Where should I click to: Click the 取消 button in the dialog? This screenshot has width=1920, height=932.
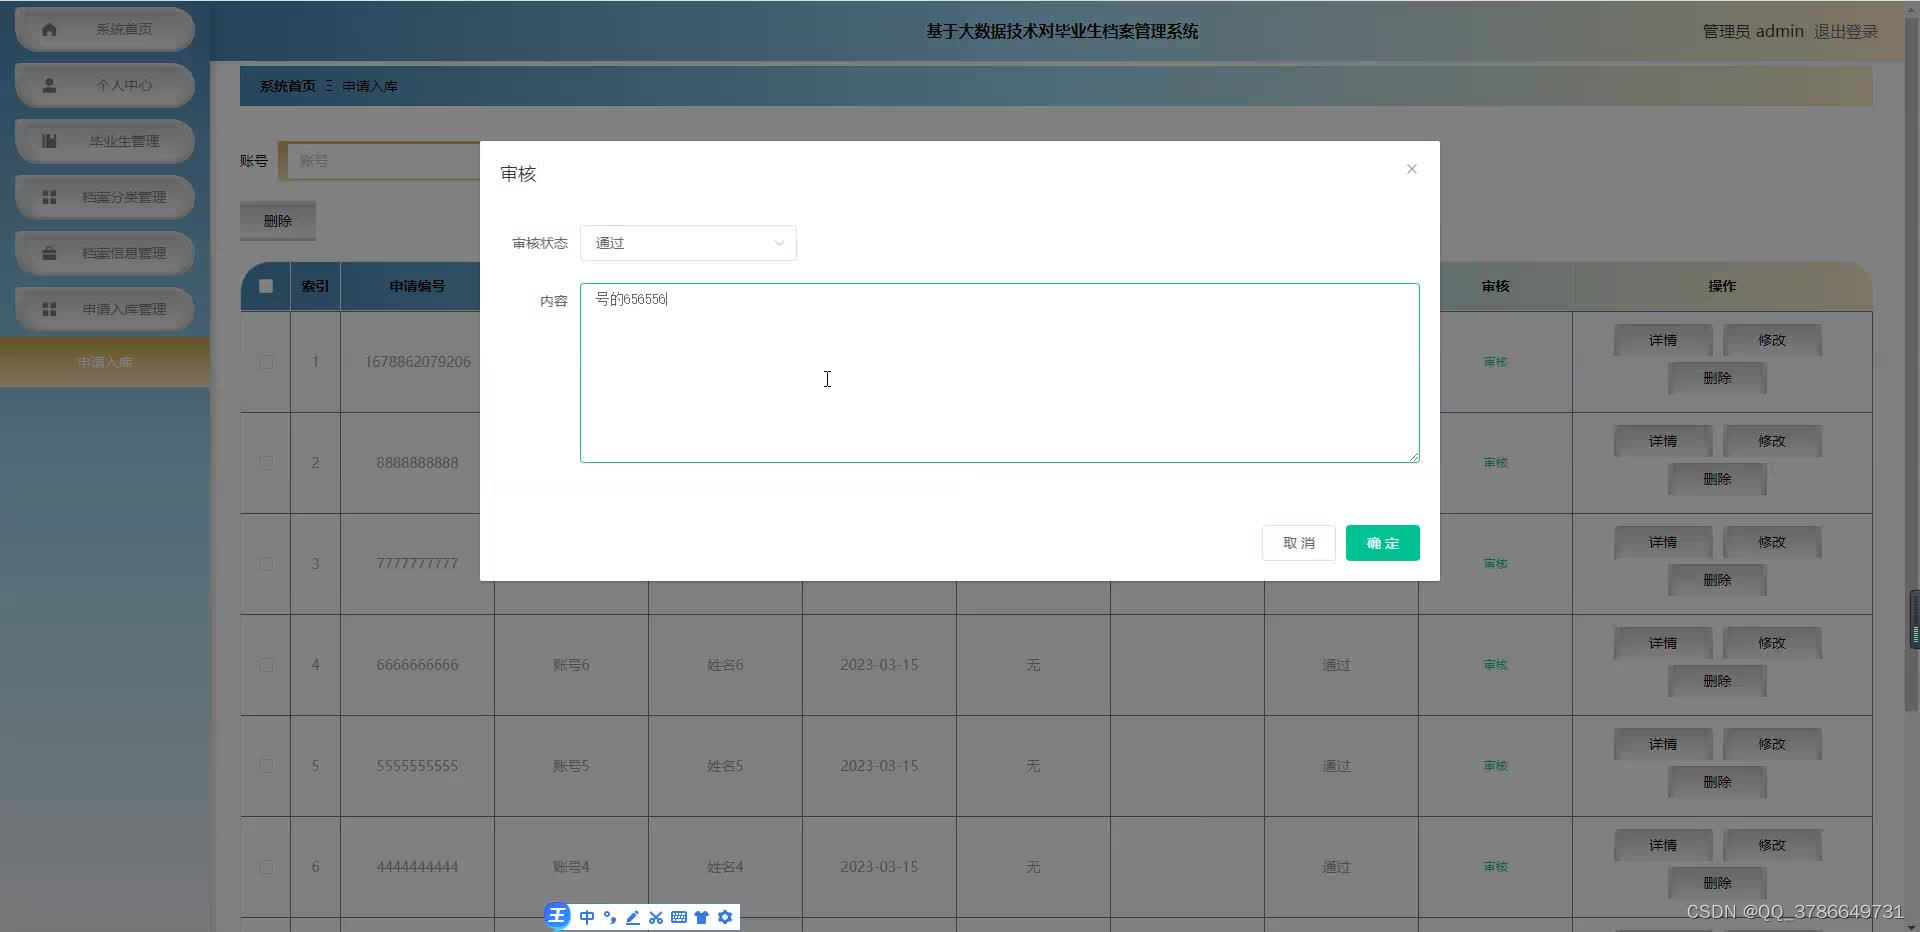1298,543
